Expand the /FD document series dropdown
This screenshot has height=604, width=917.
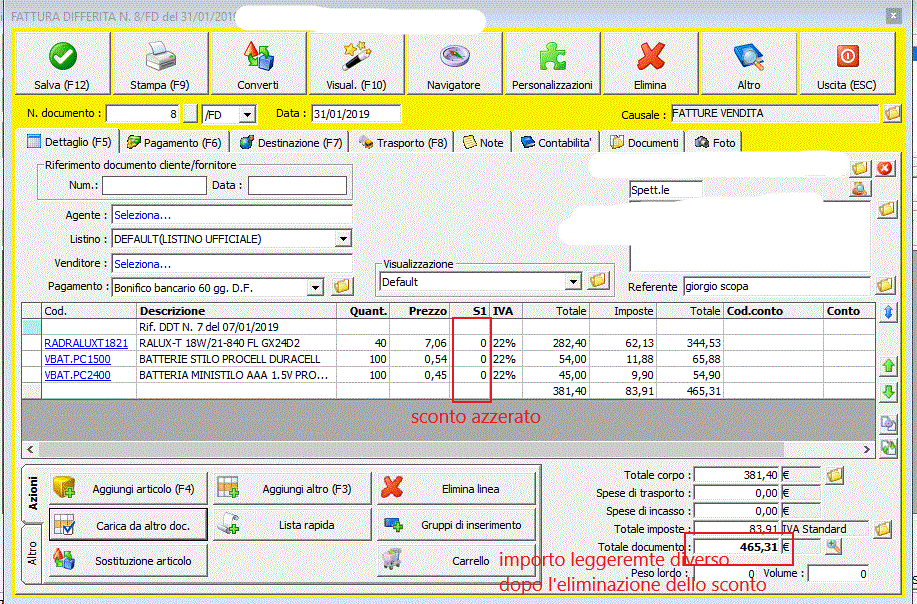click(x=248, y=115)
